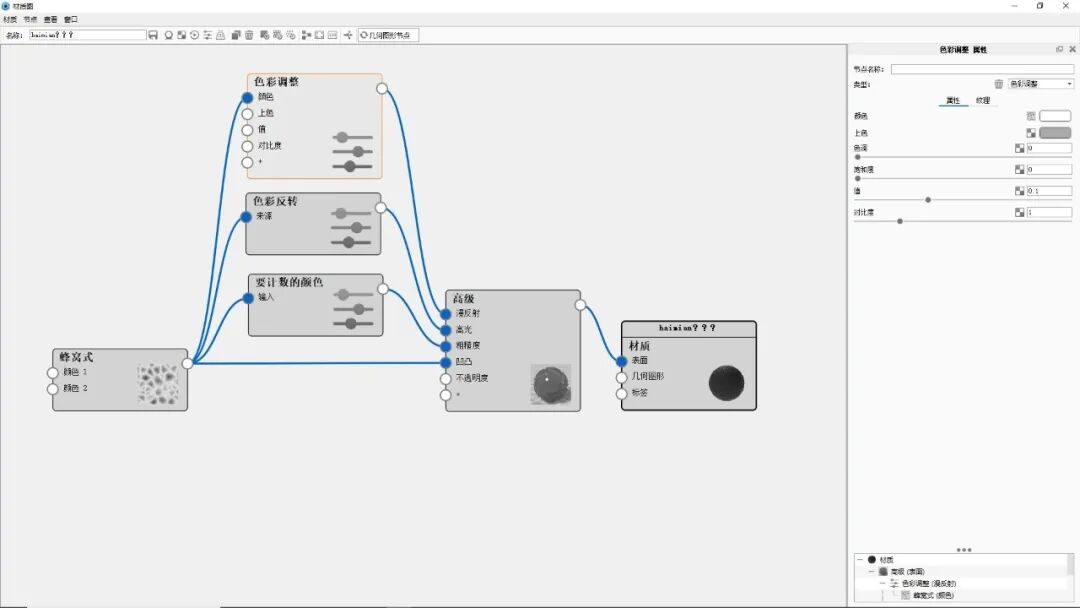Click the 不透明度 input socket on 高级 node
The width and height of the screenshot is (1080, 608).
point(446,378)
